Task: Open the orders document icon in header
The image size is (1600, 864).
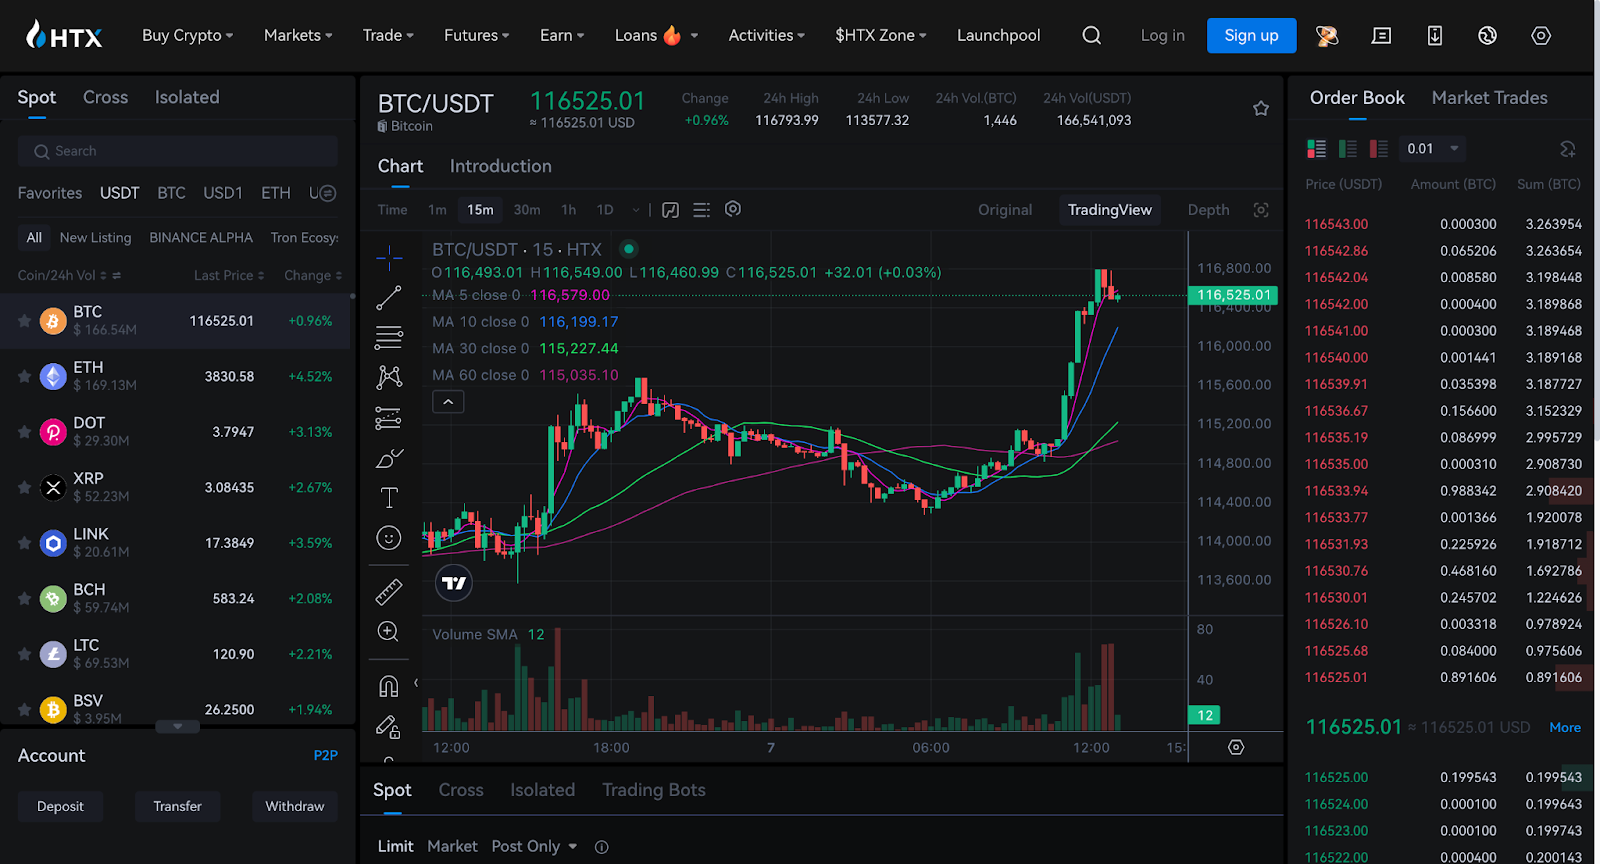Action: 1381,35
